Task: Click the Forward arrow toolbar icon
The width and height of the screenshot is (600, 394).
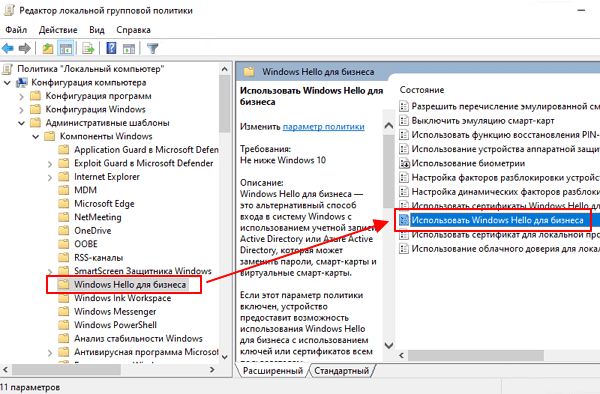Action: [x=25, y=49]
